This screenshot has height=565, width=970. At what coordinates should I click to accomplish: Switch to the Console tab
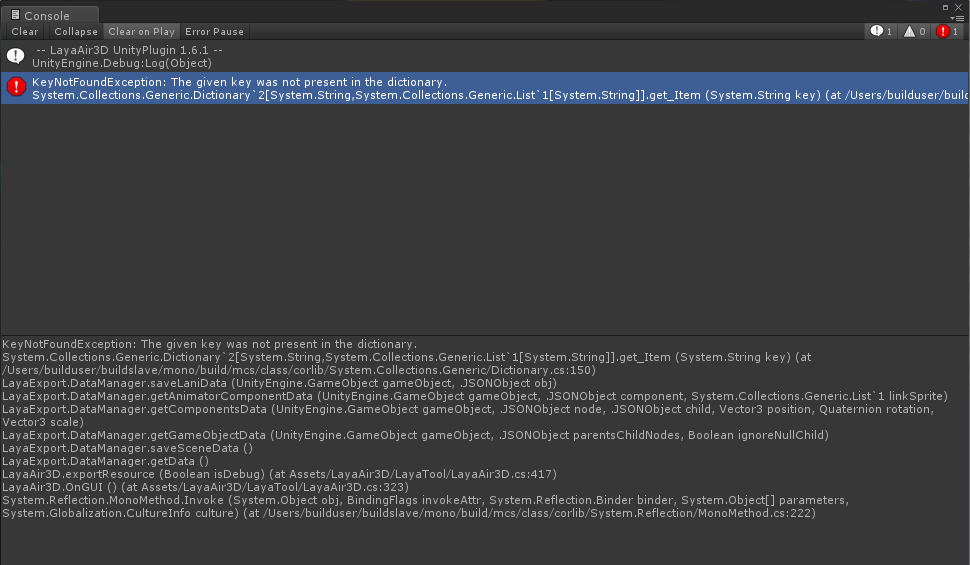(48, 16)
